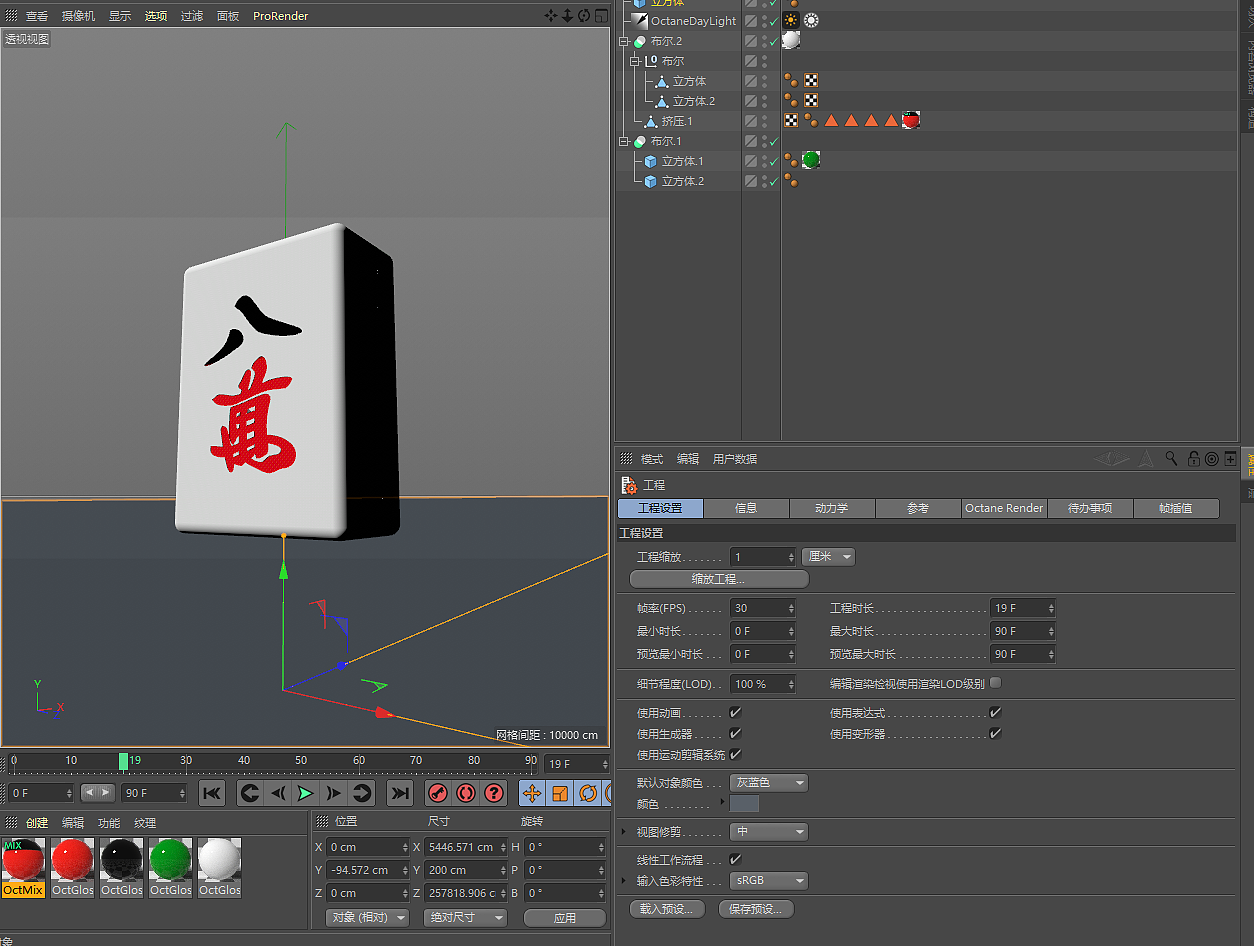
Task: Click white material tag on 布尔.2
Action: coord(791,40)
